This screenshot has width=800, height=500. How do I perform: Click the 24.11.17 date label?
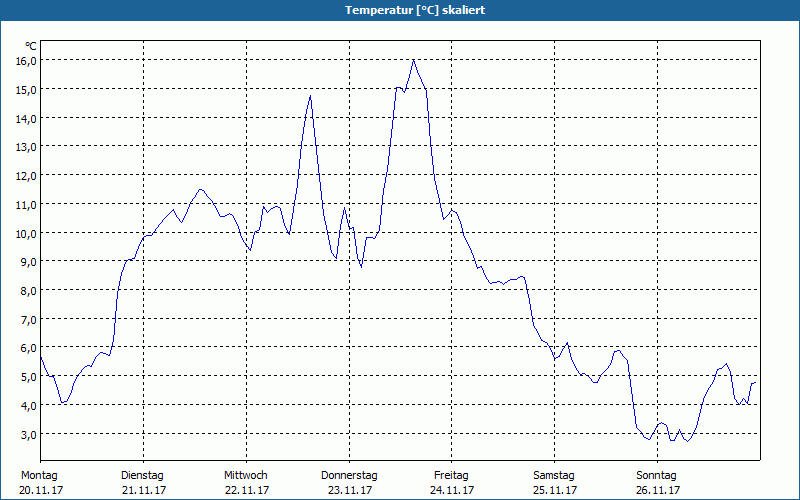[452, 490]
